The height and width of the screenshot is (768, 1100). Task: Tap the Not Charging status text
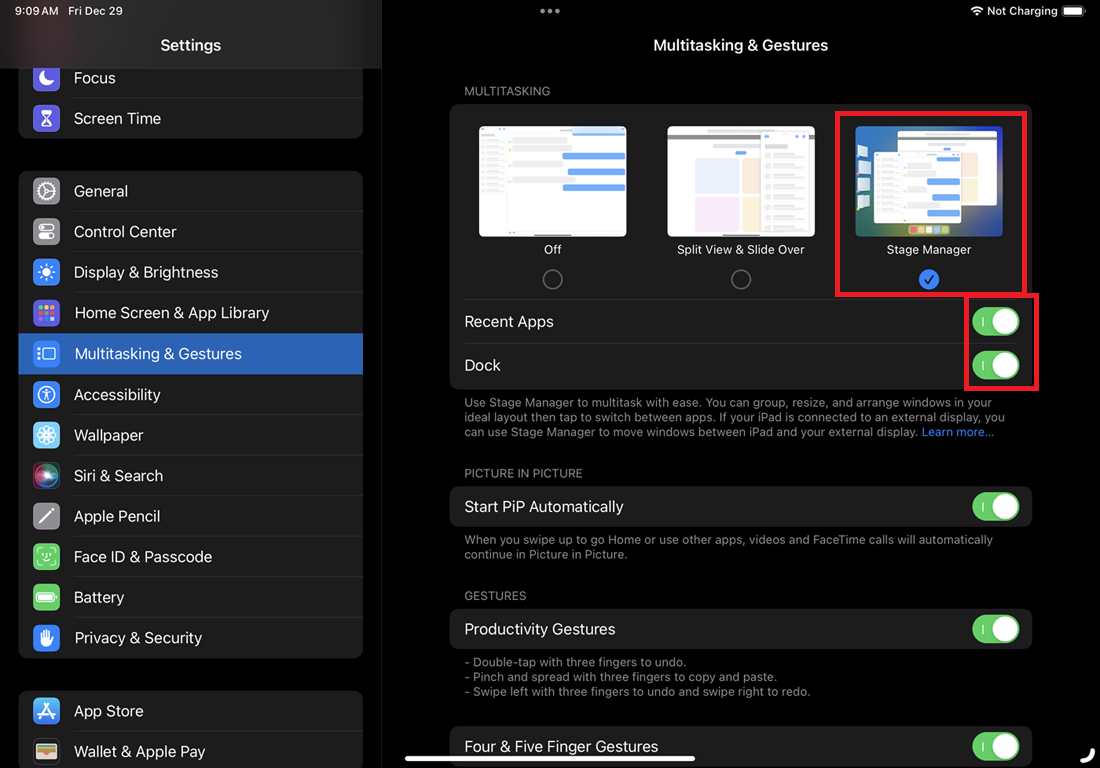1022,11
